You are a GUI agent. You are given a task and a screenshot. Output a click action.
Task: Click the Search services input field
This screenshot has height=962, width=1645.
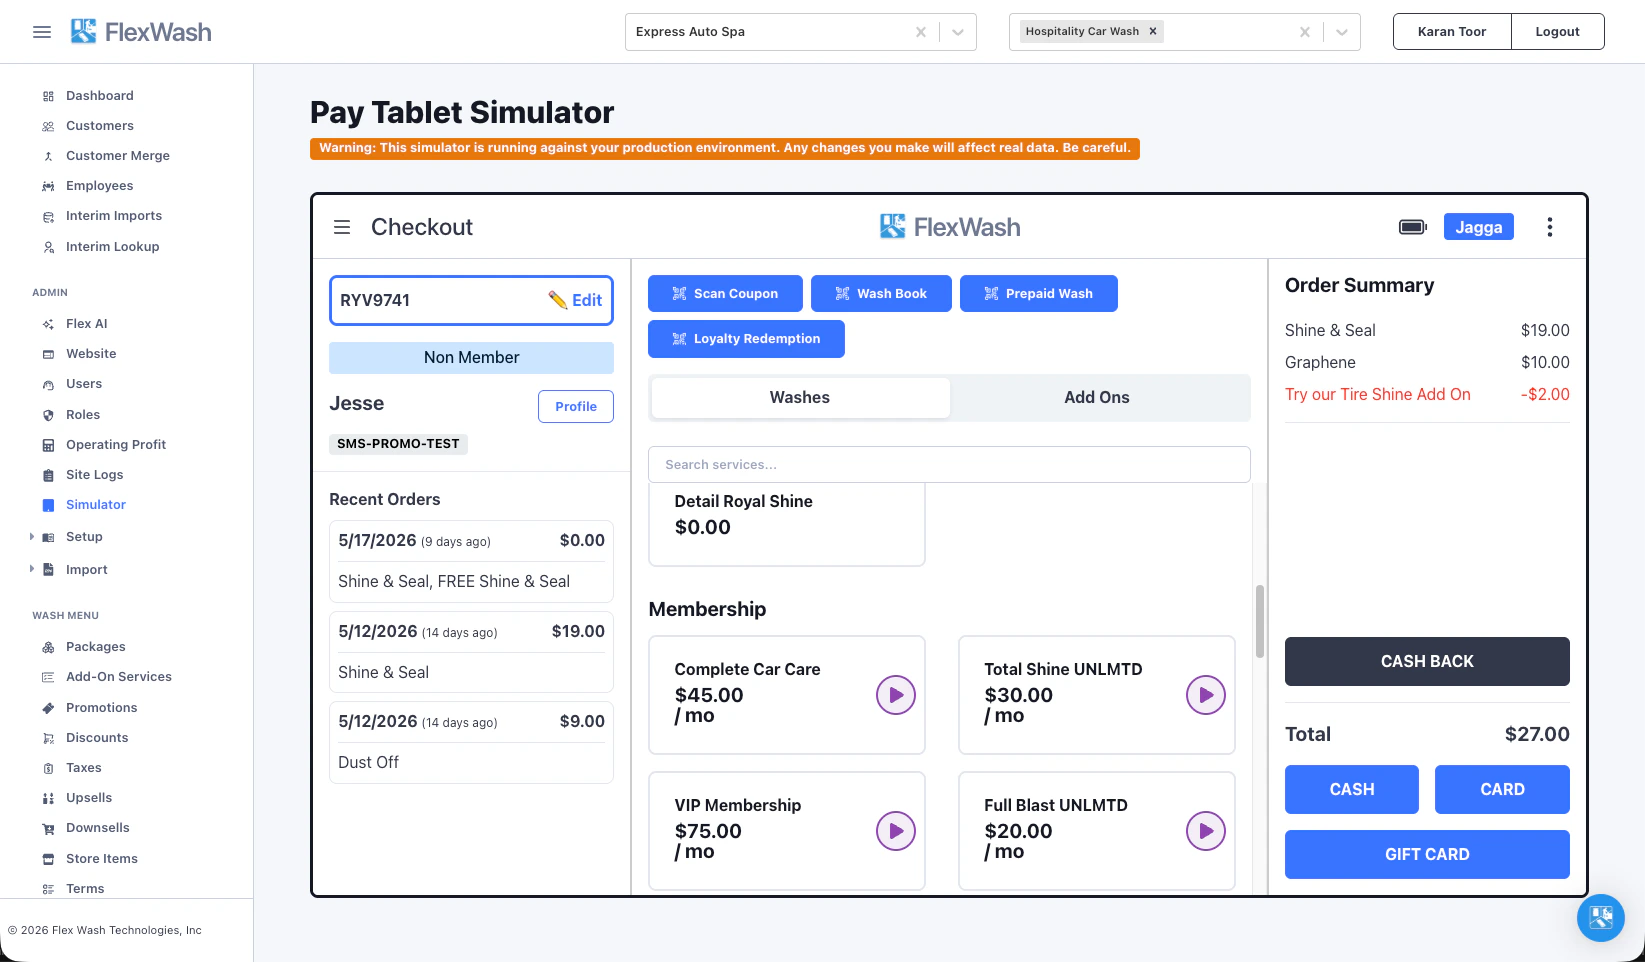[949, 465]
